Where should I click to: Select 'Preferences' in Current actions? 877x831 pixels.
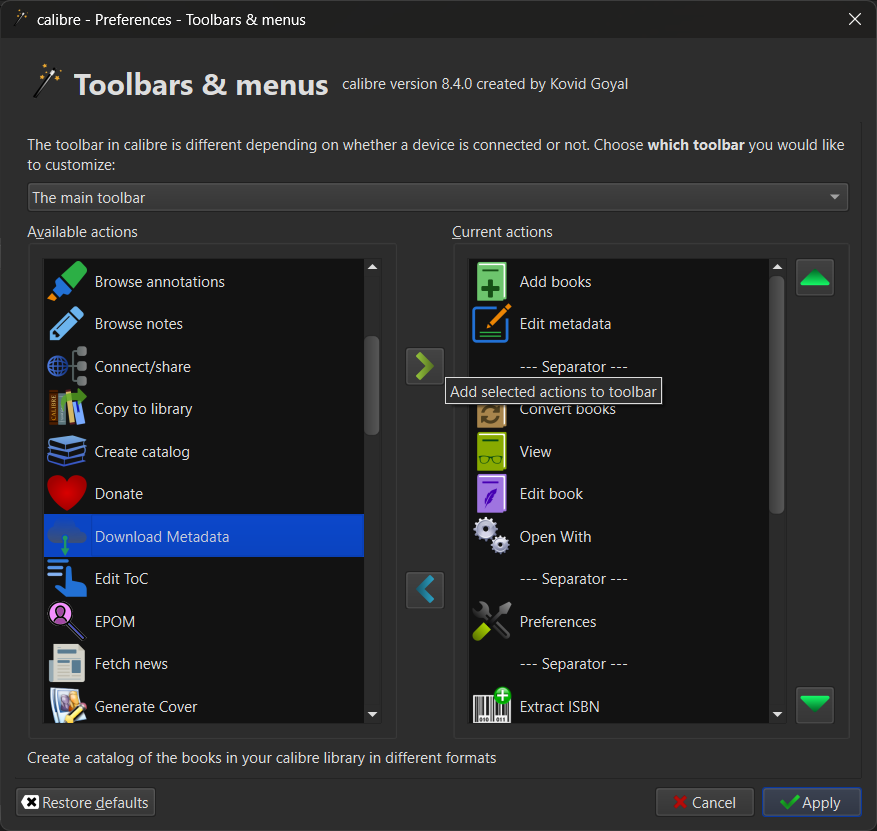pyautogui.click(x=619, y=621)
